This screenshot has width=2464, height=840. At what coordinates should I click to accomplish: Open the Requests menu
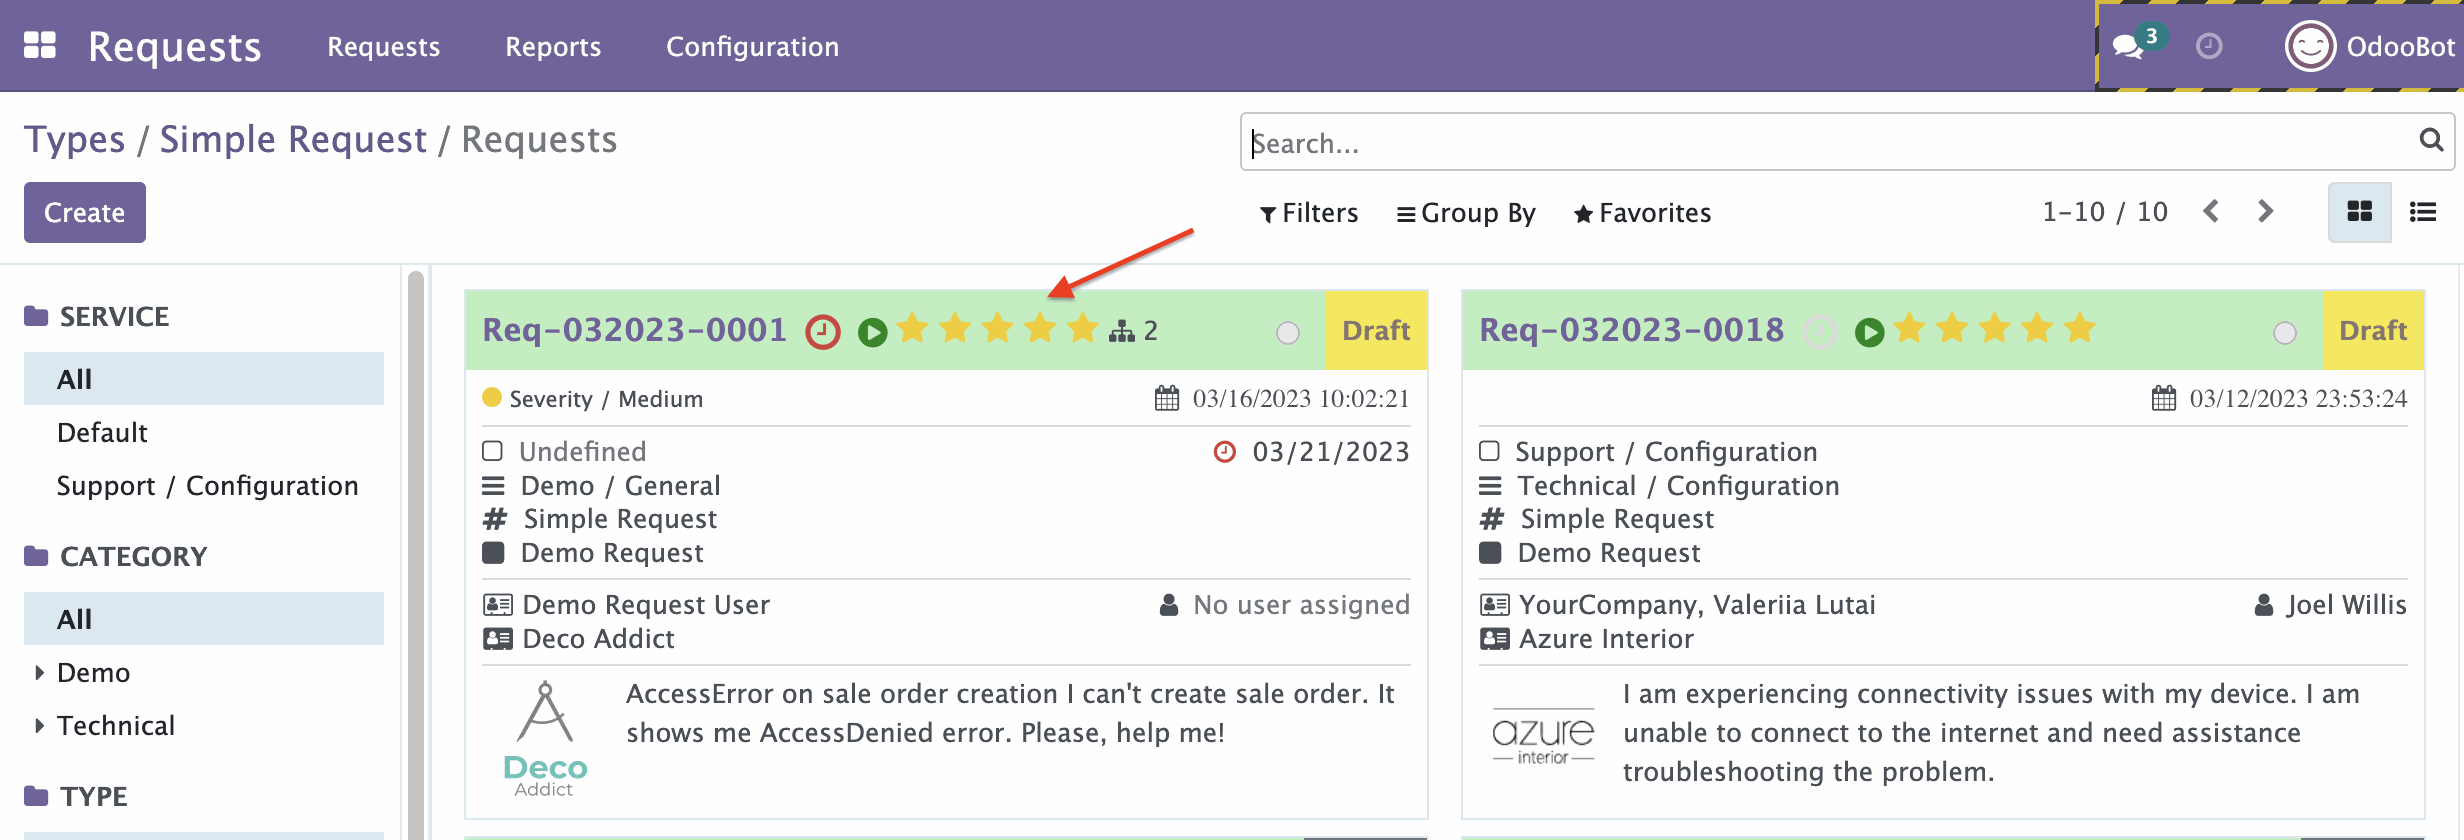tap(384, 46)
